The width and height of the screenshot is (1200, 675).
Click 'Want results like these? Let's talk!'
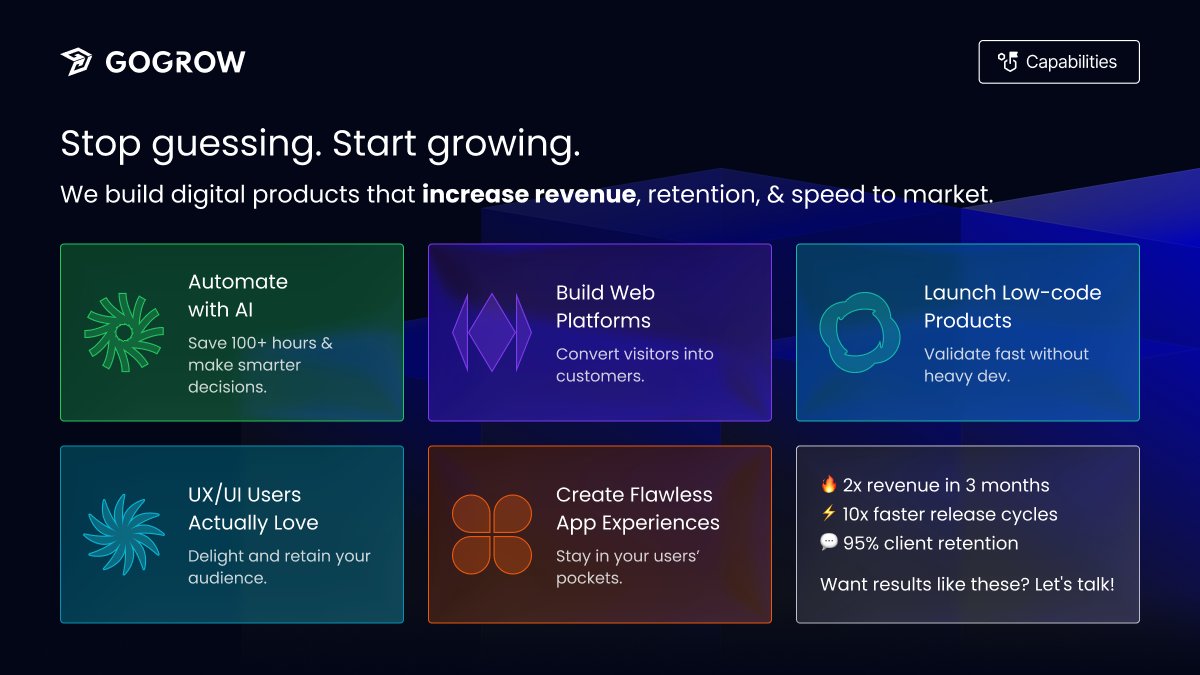[x=967, y=584]
